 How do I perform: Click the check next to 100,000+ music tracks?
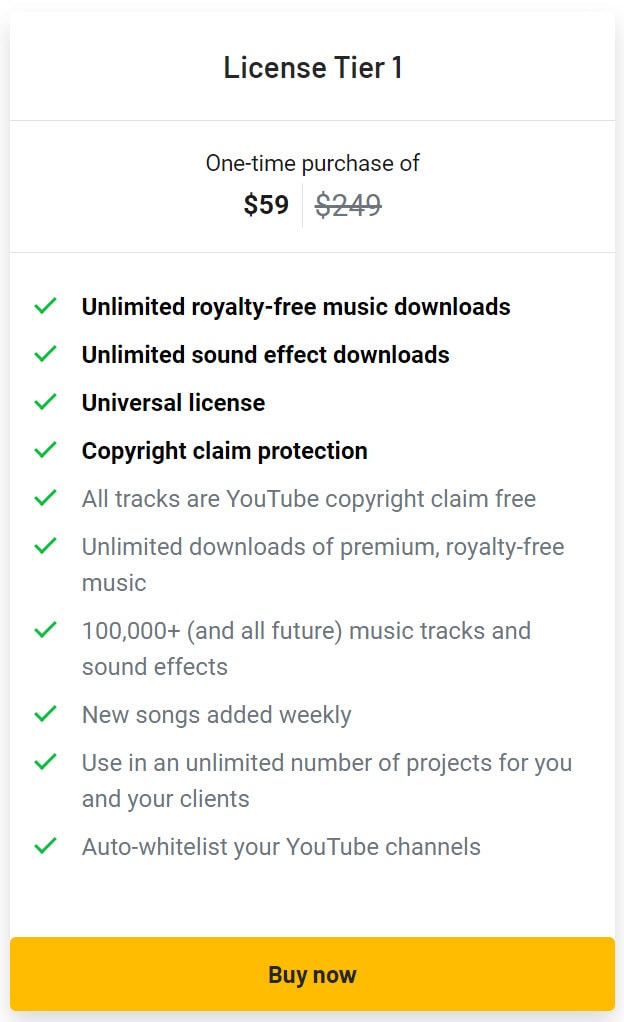[x=45, y=630]
